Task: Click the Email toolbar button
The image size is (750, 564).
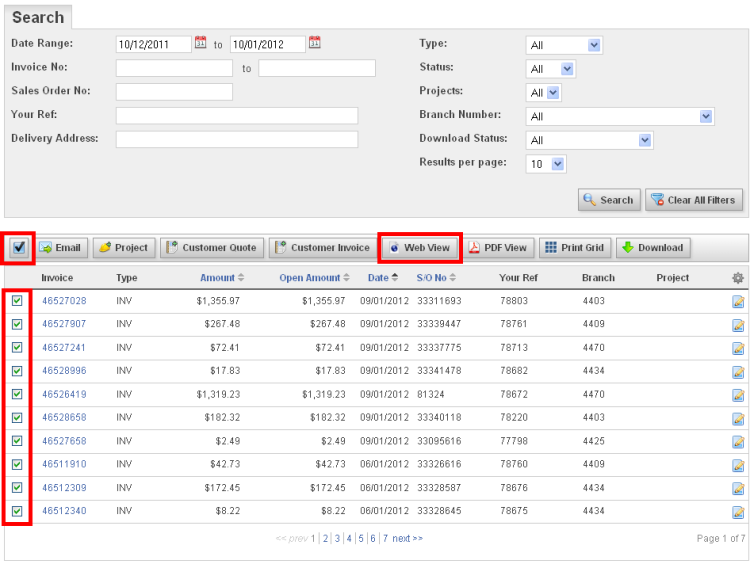Action: [x=61, y=247]
